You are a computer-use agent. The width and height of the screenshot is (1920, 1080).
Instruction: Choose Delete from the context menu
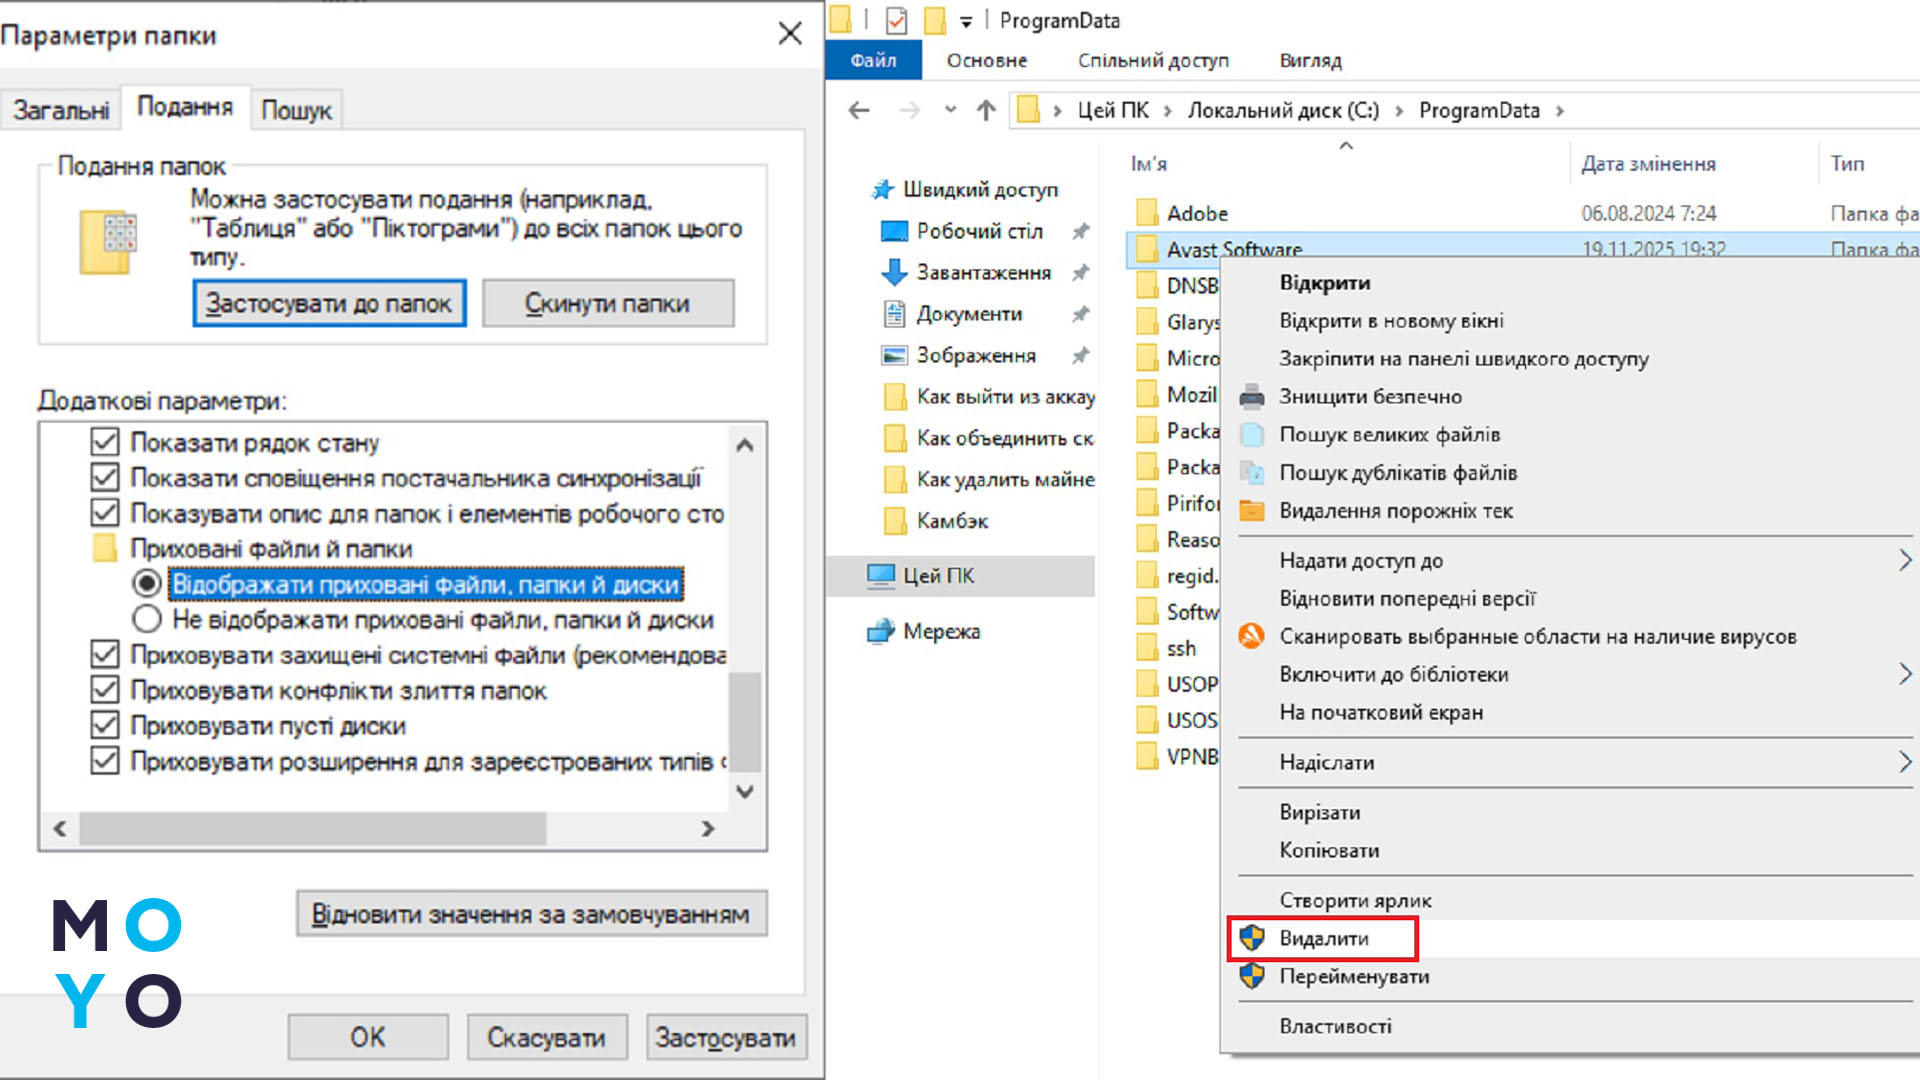[x=1323, y=938]
